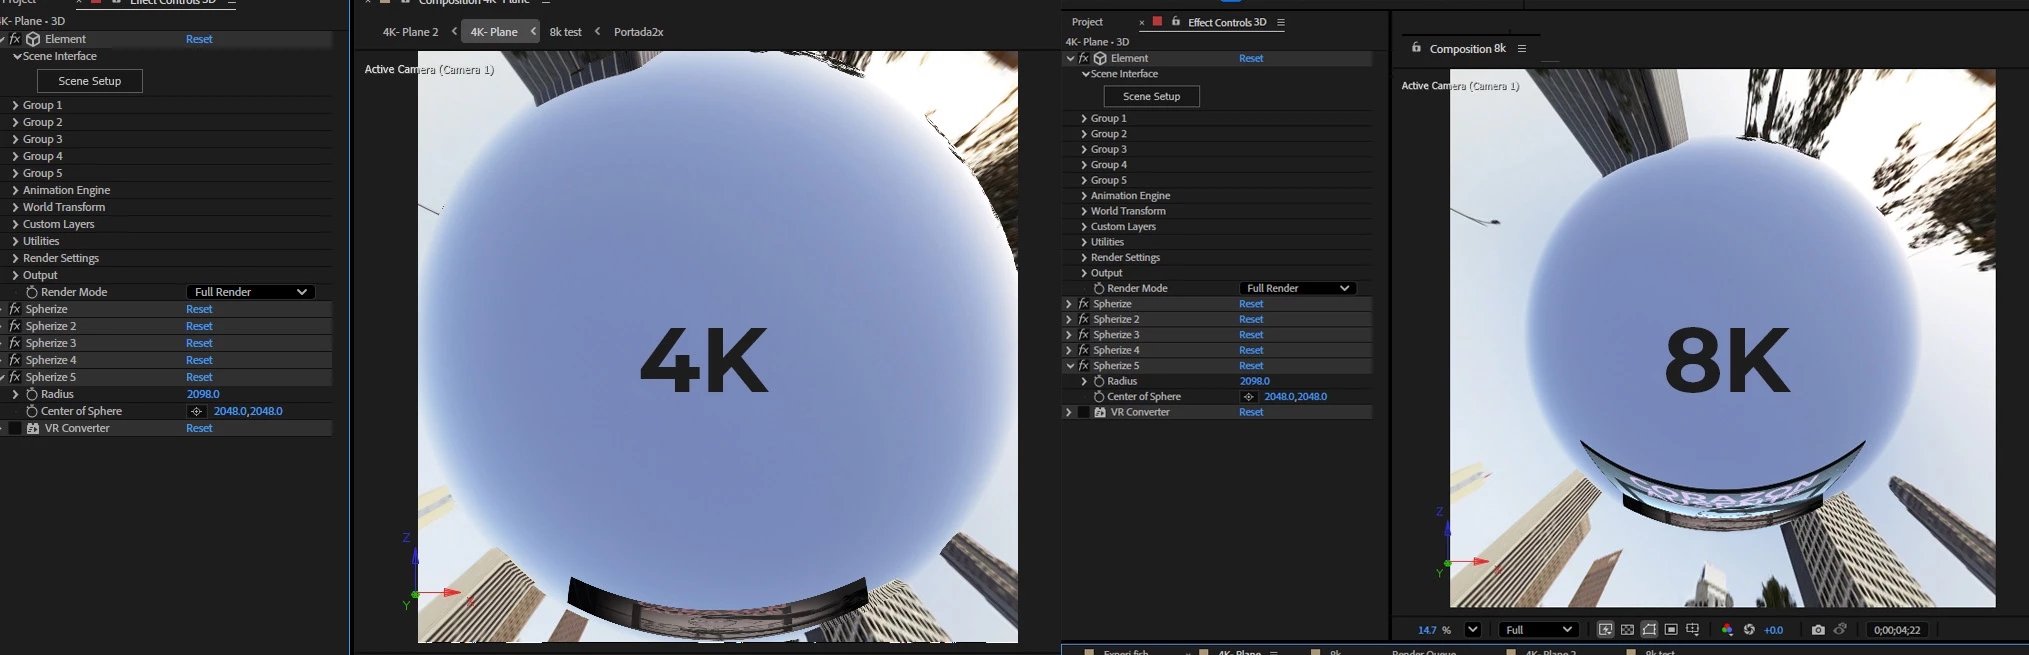Viewport: 2029px width, 655px height.
Task: Expand Group 1 in right panel
Action: pyautogui.click(x=1084, y=118)
